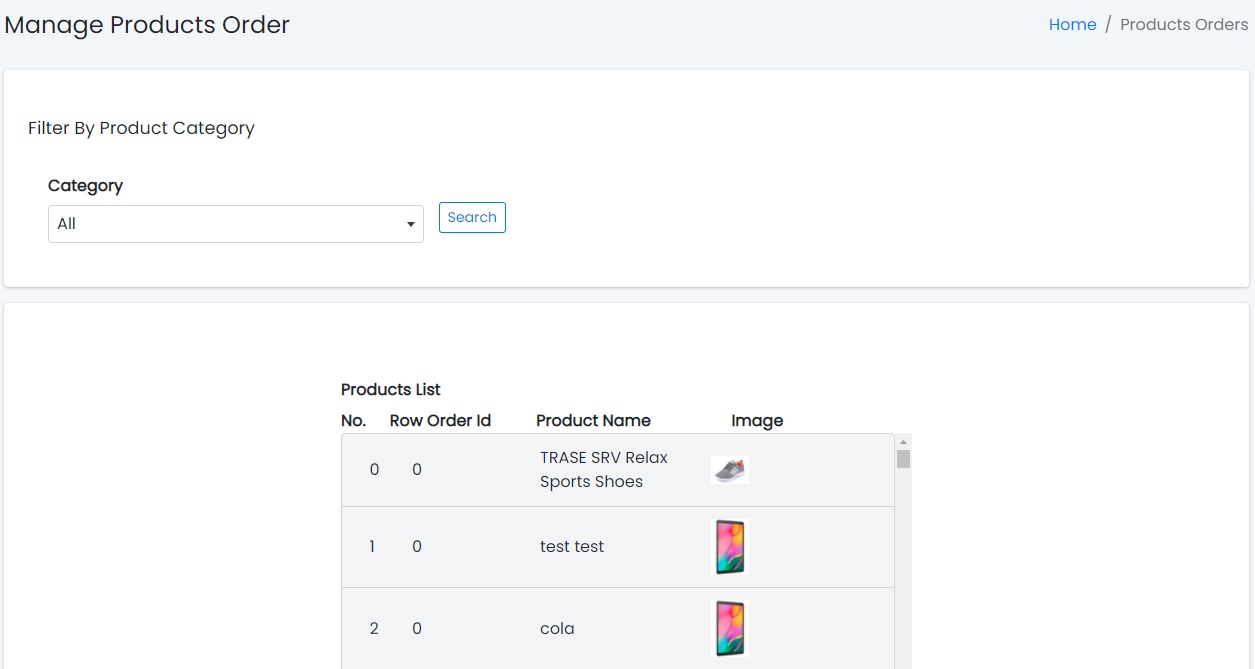Click the Image column header
The image size is (1255, 669).
click(x=757, y=421)
